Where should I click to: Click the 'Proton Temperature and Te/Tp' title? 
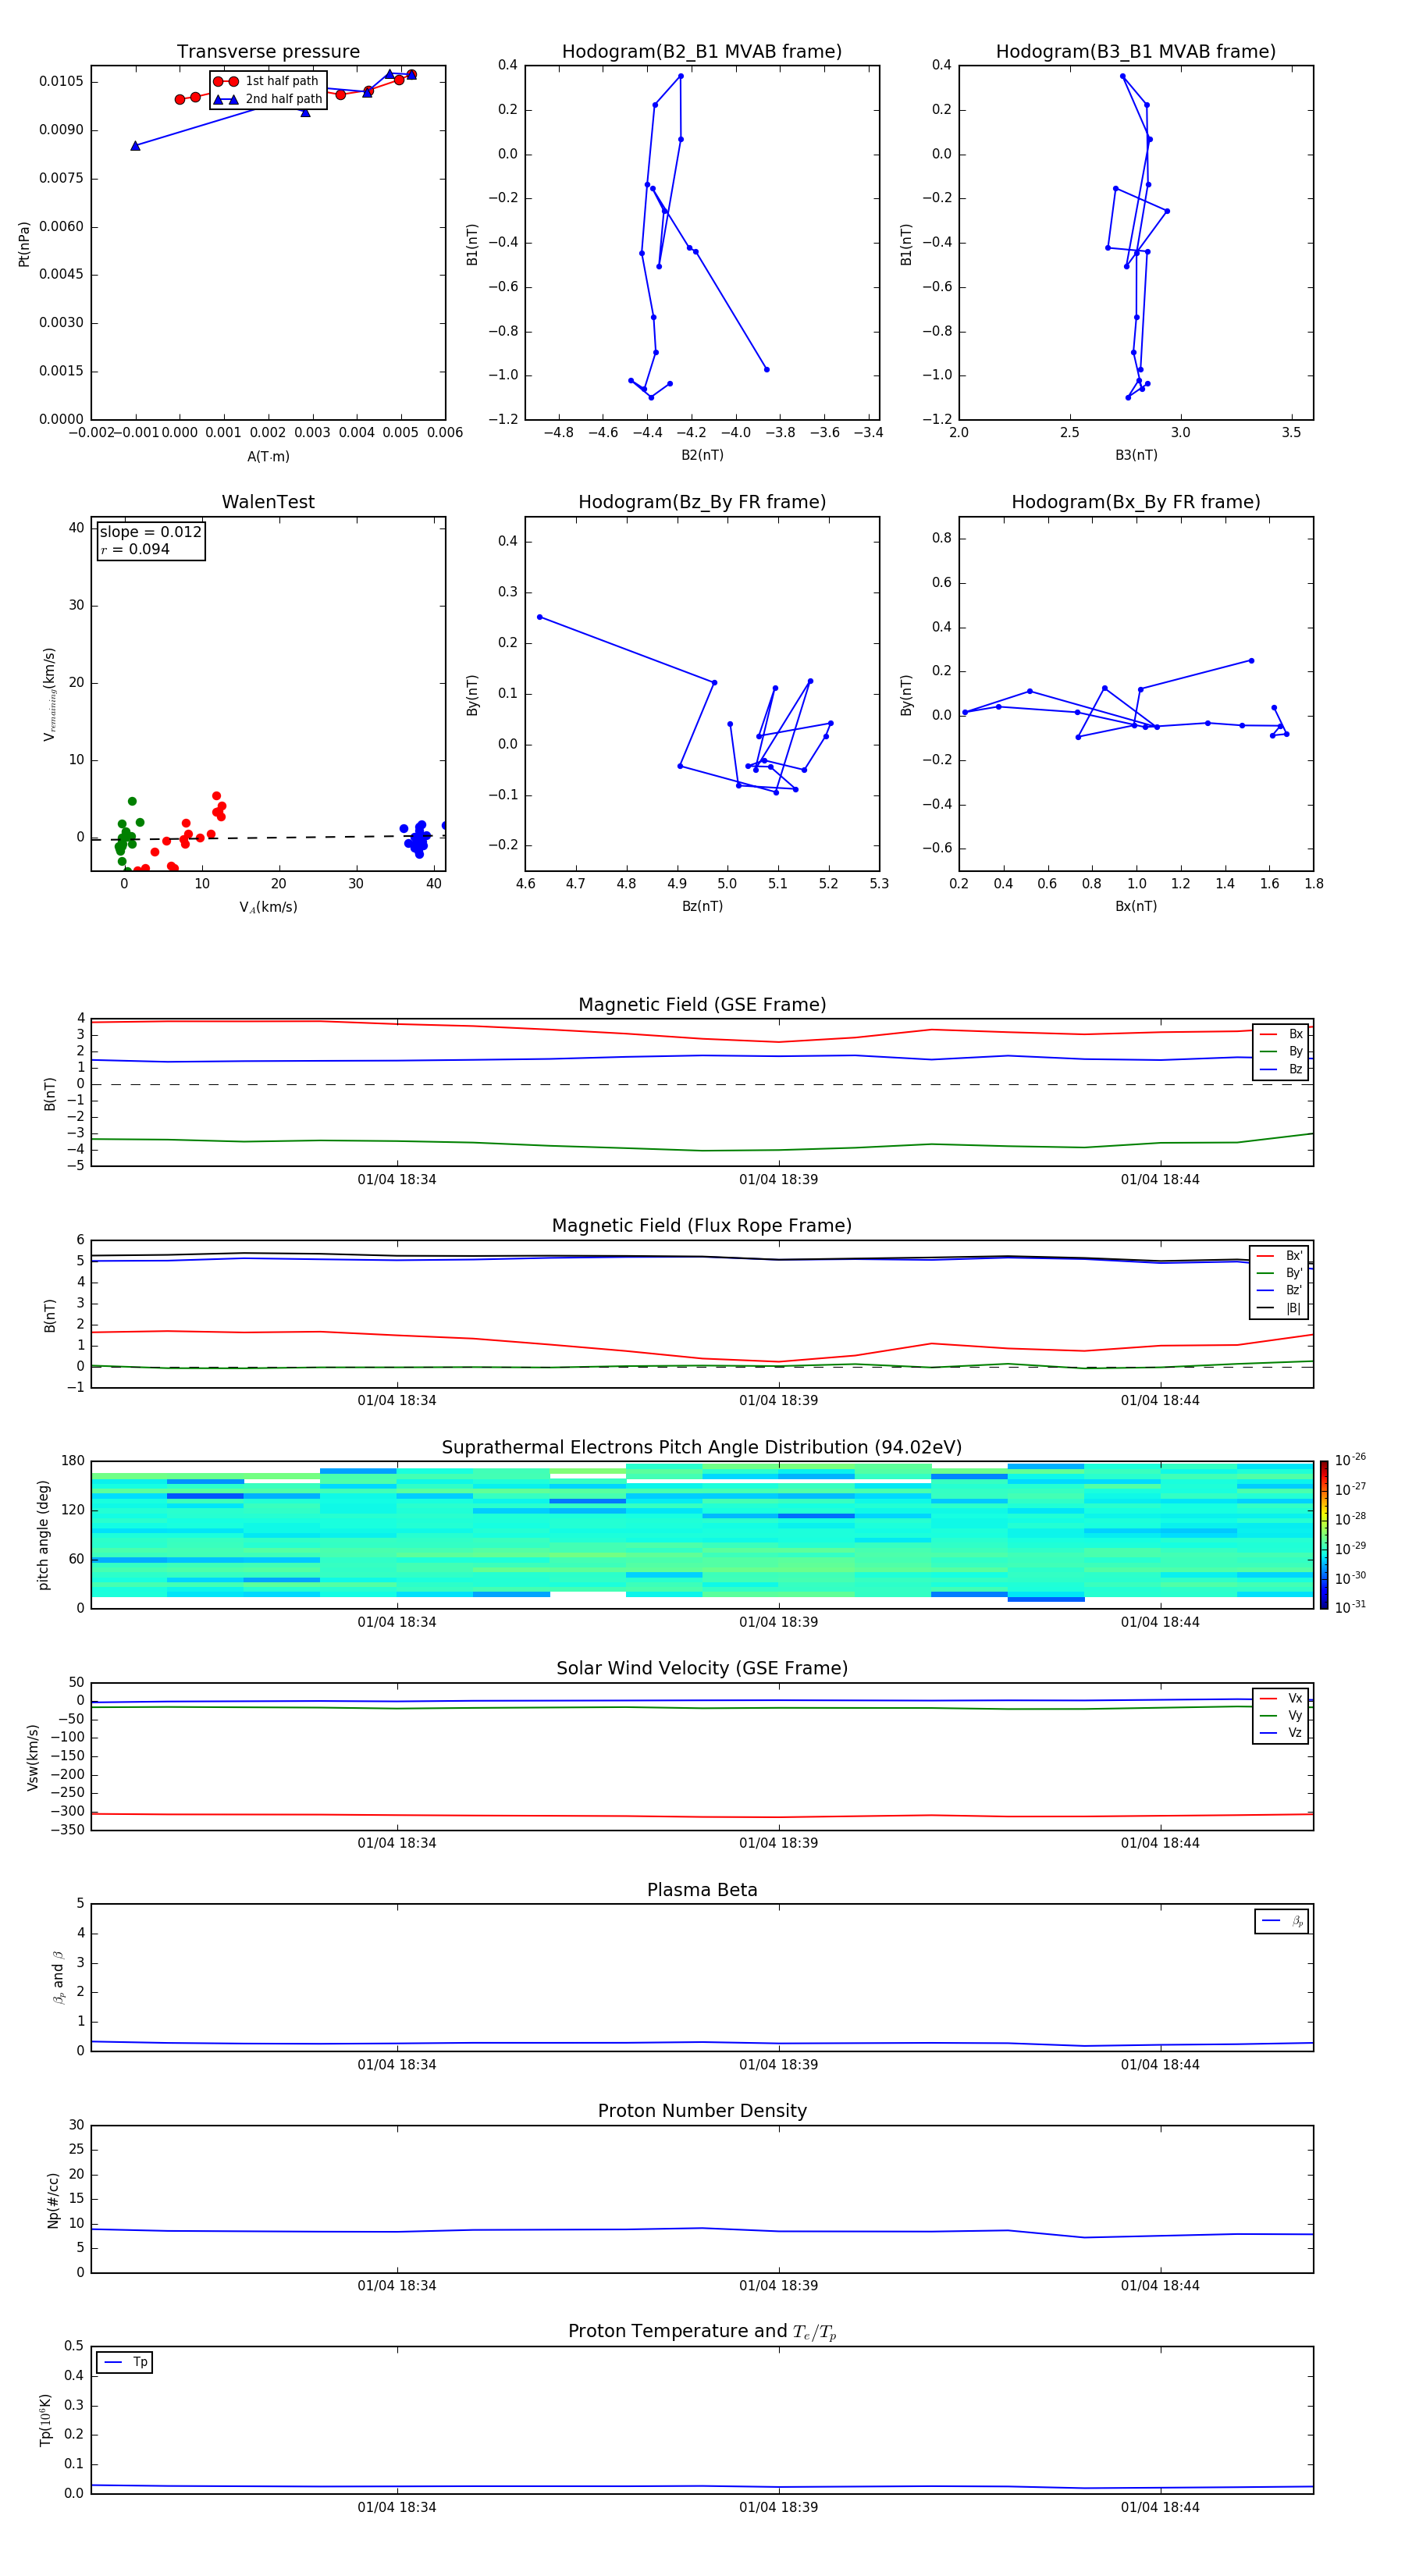click(702, 2332)
